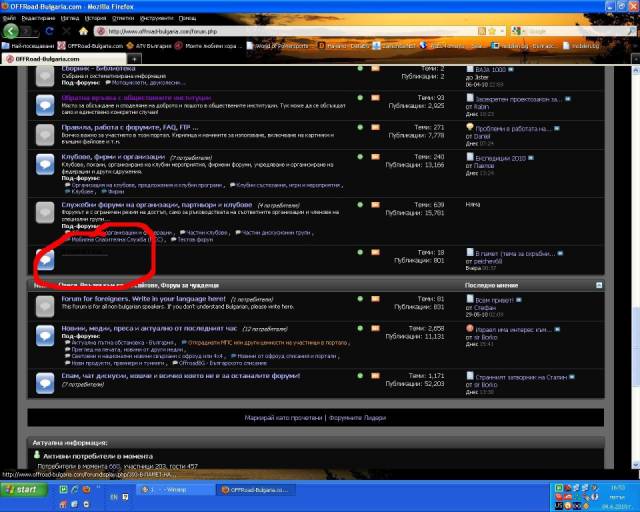Image resolution: width=640 pixels, height=512 pixels.
Task: Jump to last post arrow beside Странният затворник на Сталин
Action: tap(571, 377)
